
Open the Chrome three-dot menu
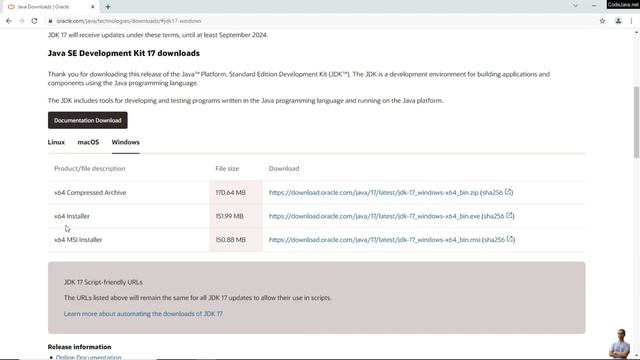[631, 21]
